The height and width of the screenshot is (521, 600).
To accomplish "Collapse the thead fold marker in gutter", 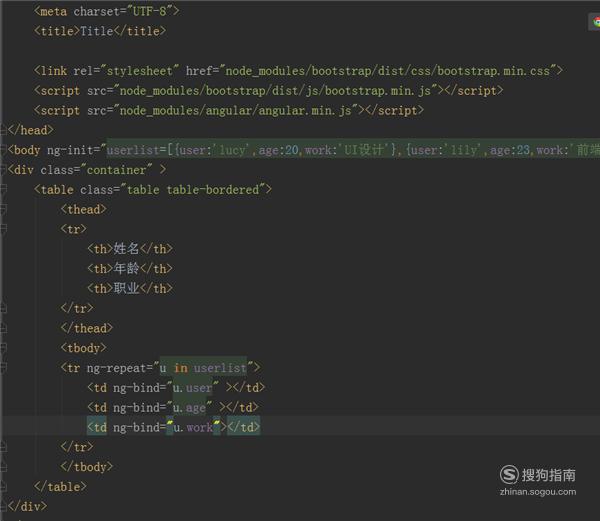I will point(3,209).
